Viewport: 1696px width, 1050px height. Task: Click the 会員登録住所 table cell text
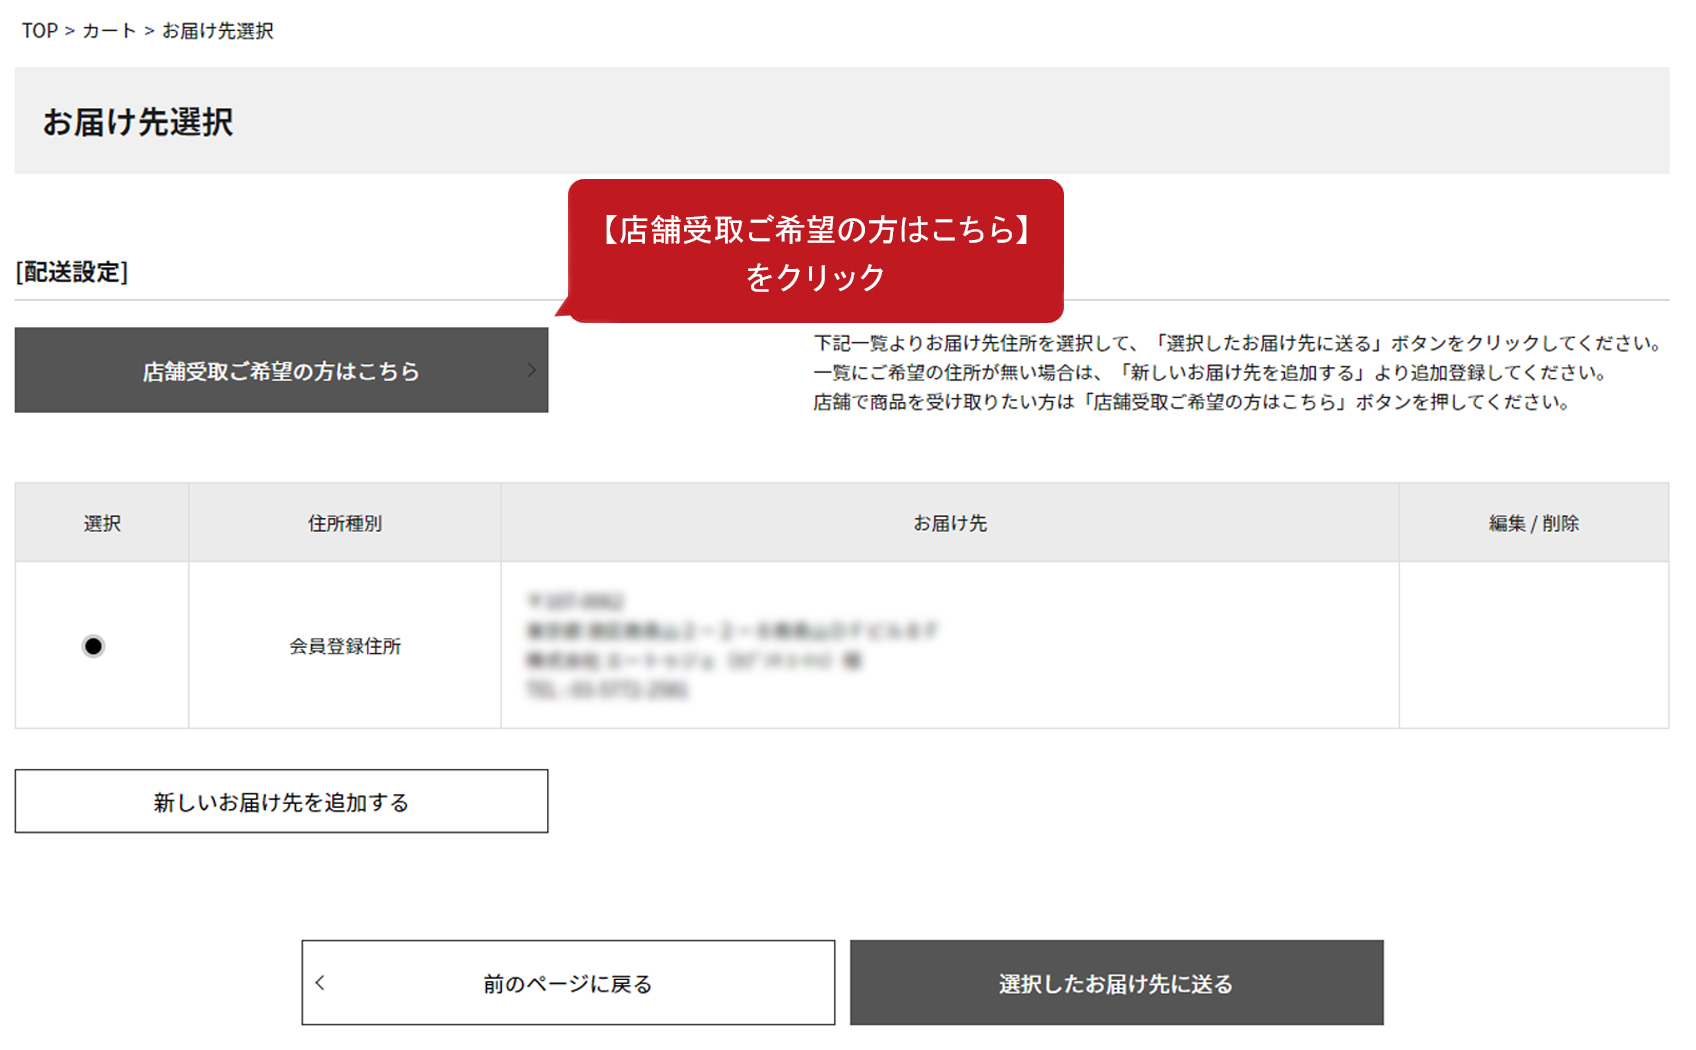click(x=345, y=646)
